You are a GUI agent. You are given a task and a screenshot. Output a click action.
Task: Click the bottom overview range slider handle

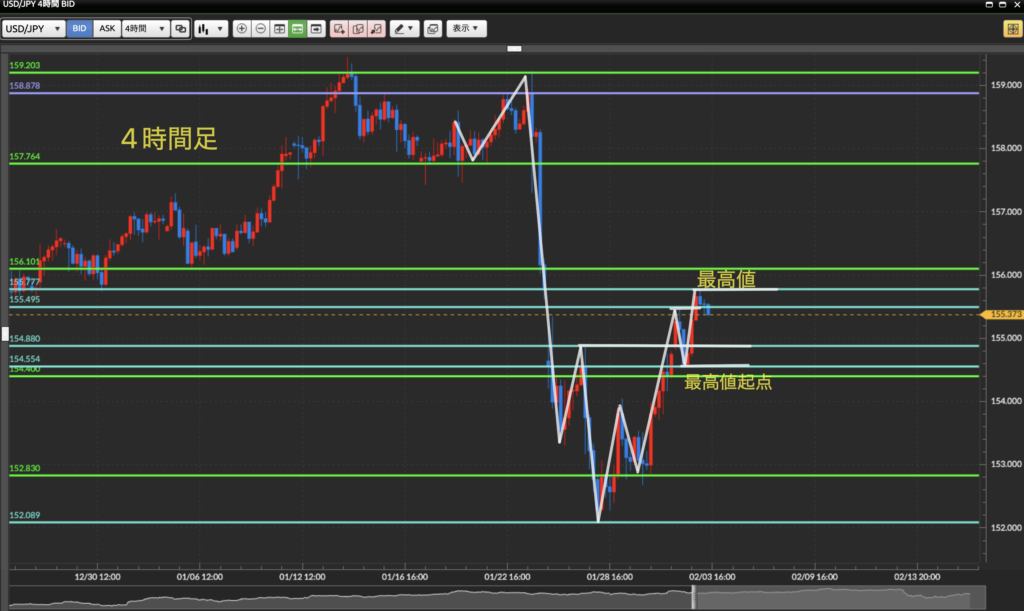point(693,596)
